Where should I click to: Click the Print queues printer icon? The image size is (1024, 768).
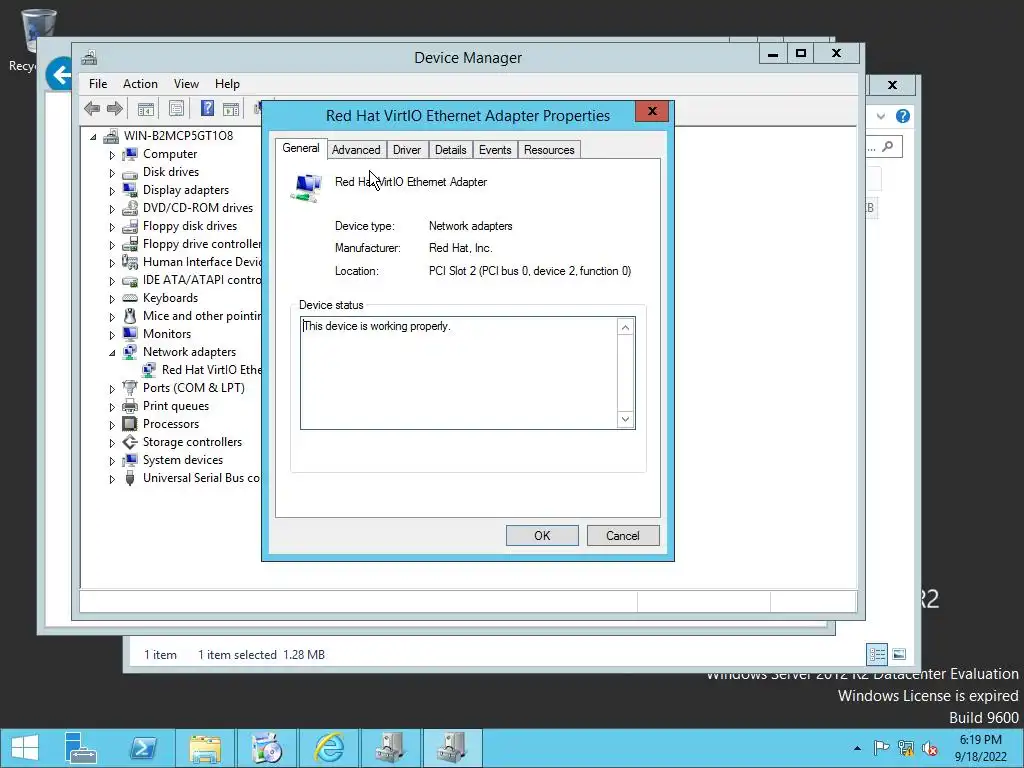pyautogui.click(x=130, y=406)
